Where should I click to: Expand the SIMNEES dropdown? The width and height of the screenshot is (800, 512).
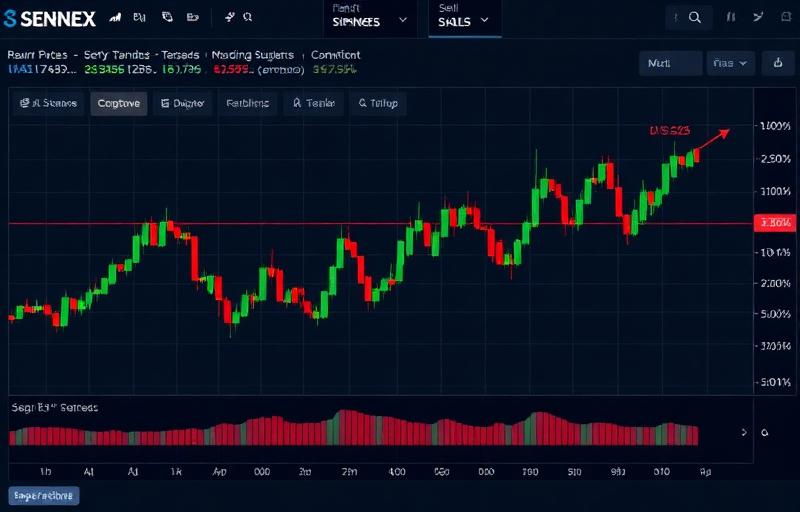[x=369, y=20]
